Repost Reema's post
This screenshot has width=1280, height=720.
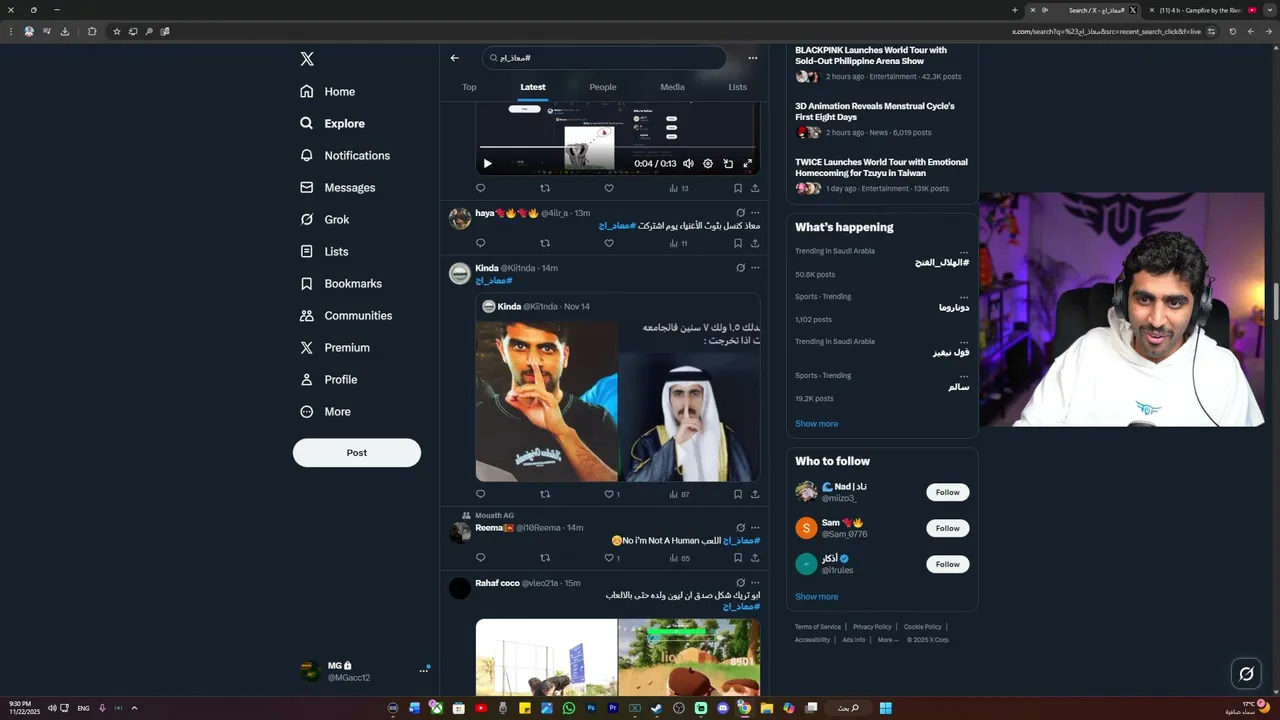545,558
